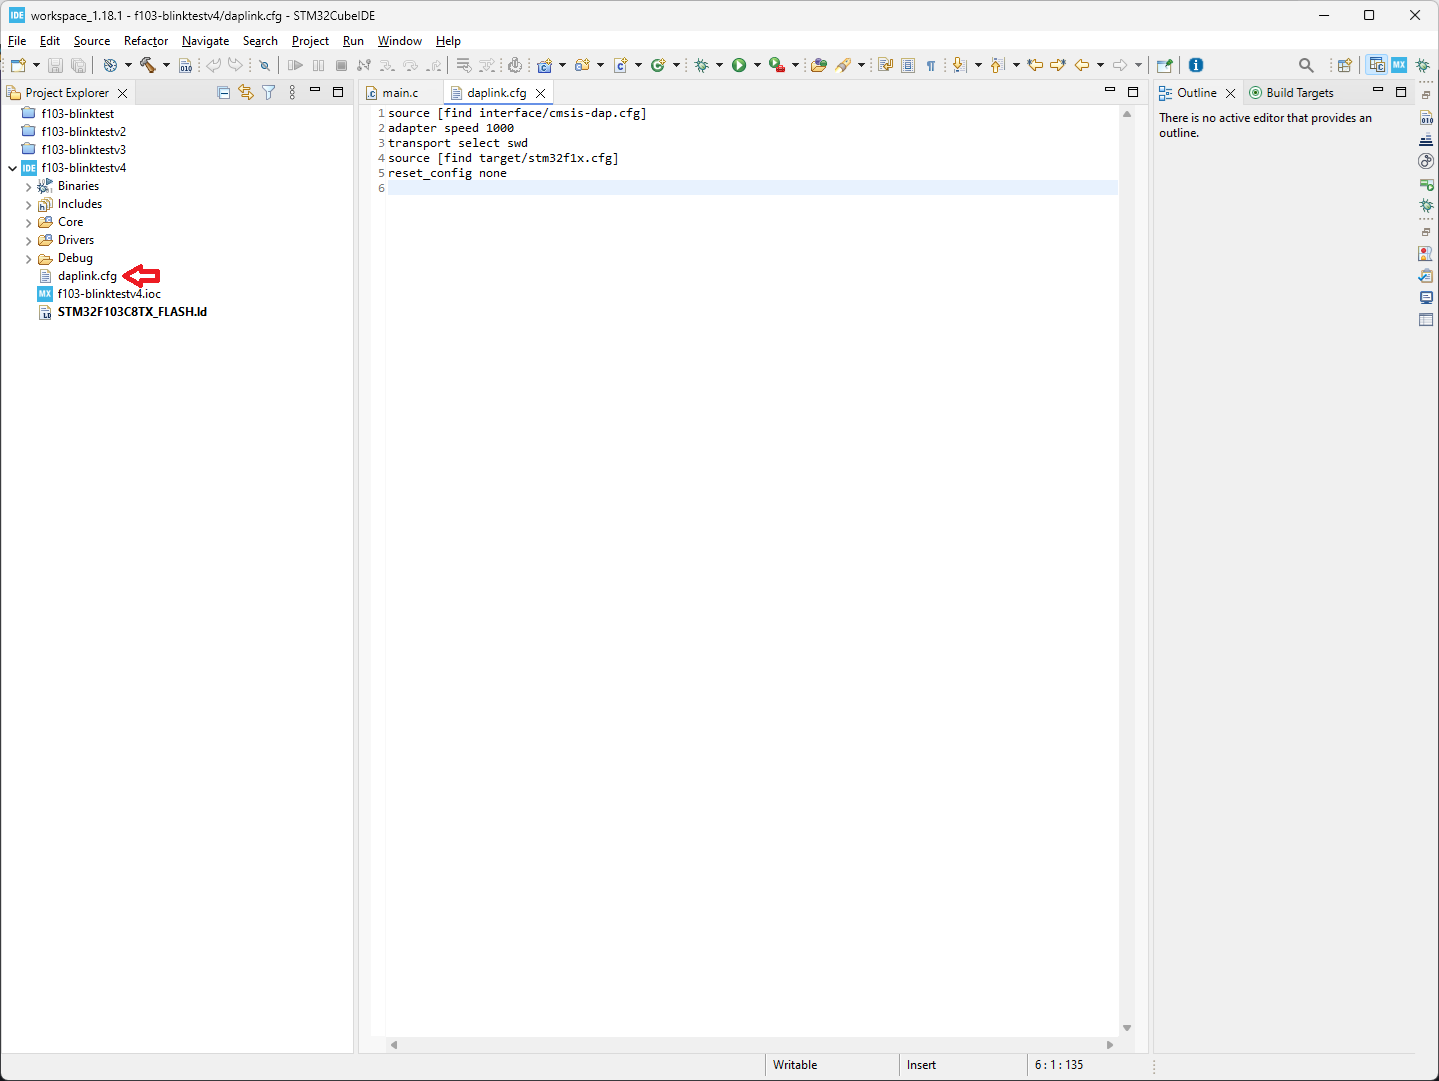1439x1081 pixels.
Task: Collapse the f103-blinktestv4 project node
Action: point(13,167)
